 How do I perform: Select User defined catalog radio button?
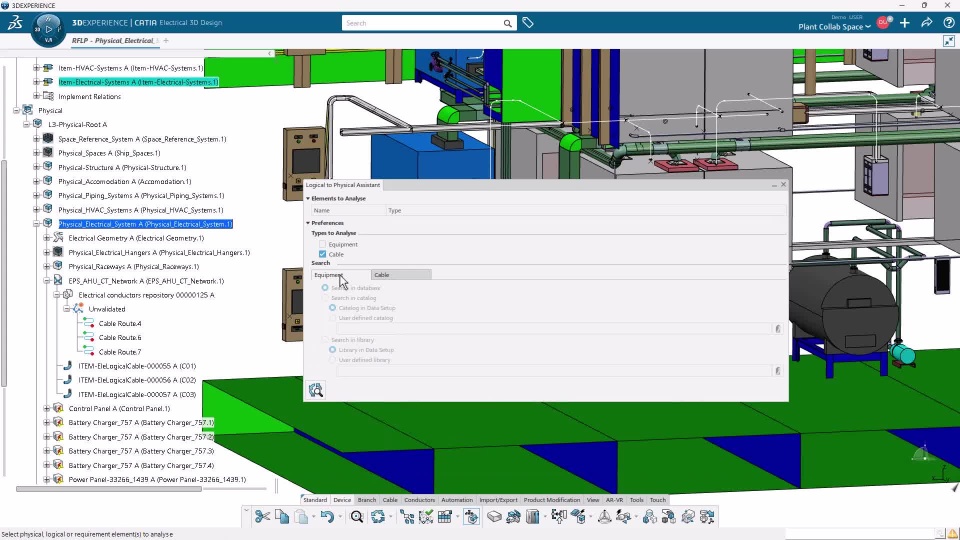(x=332, y=318)
